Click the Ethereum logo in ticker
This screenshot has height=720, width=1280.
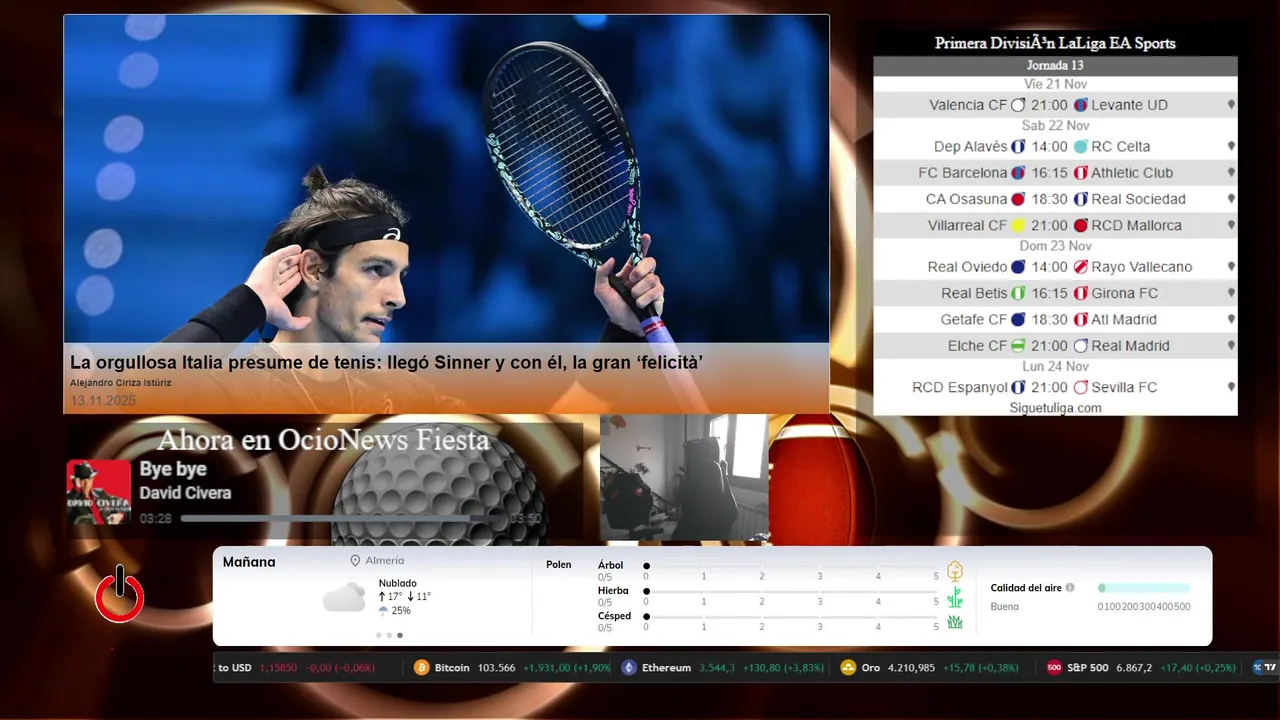(629, 668)
